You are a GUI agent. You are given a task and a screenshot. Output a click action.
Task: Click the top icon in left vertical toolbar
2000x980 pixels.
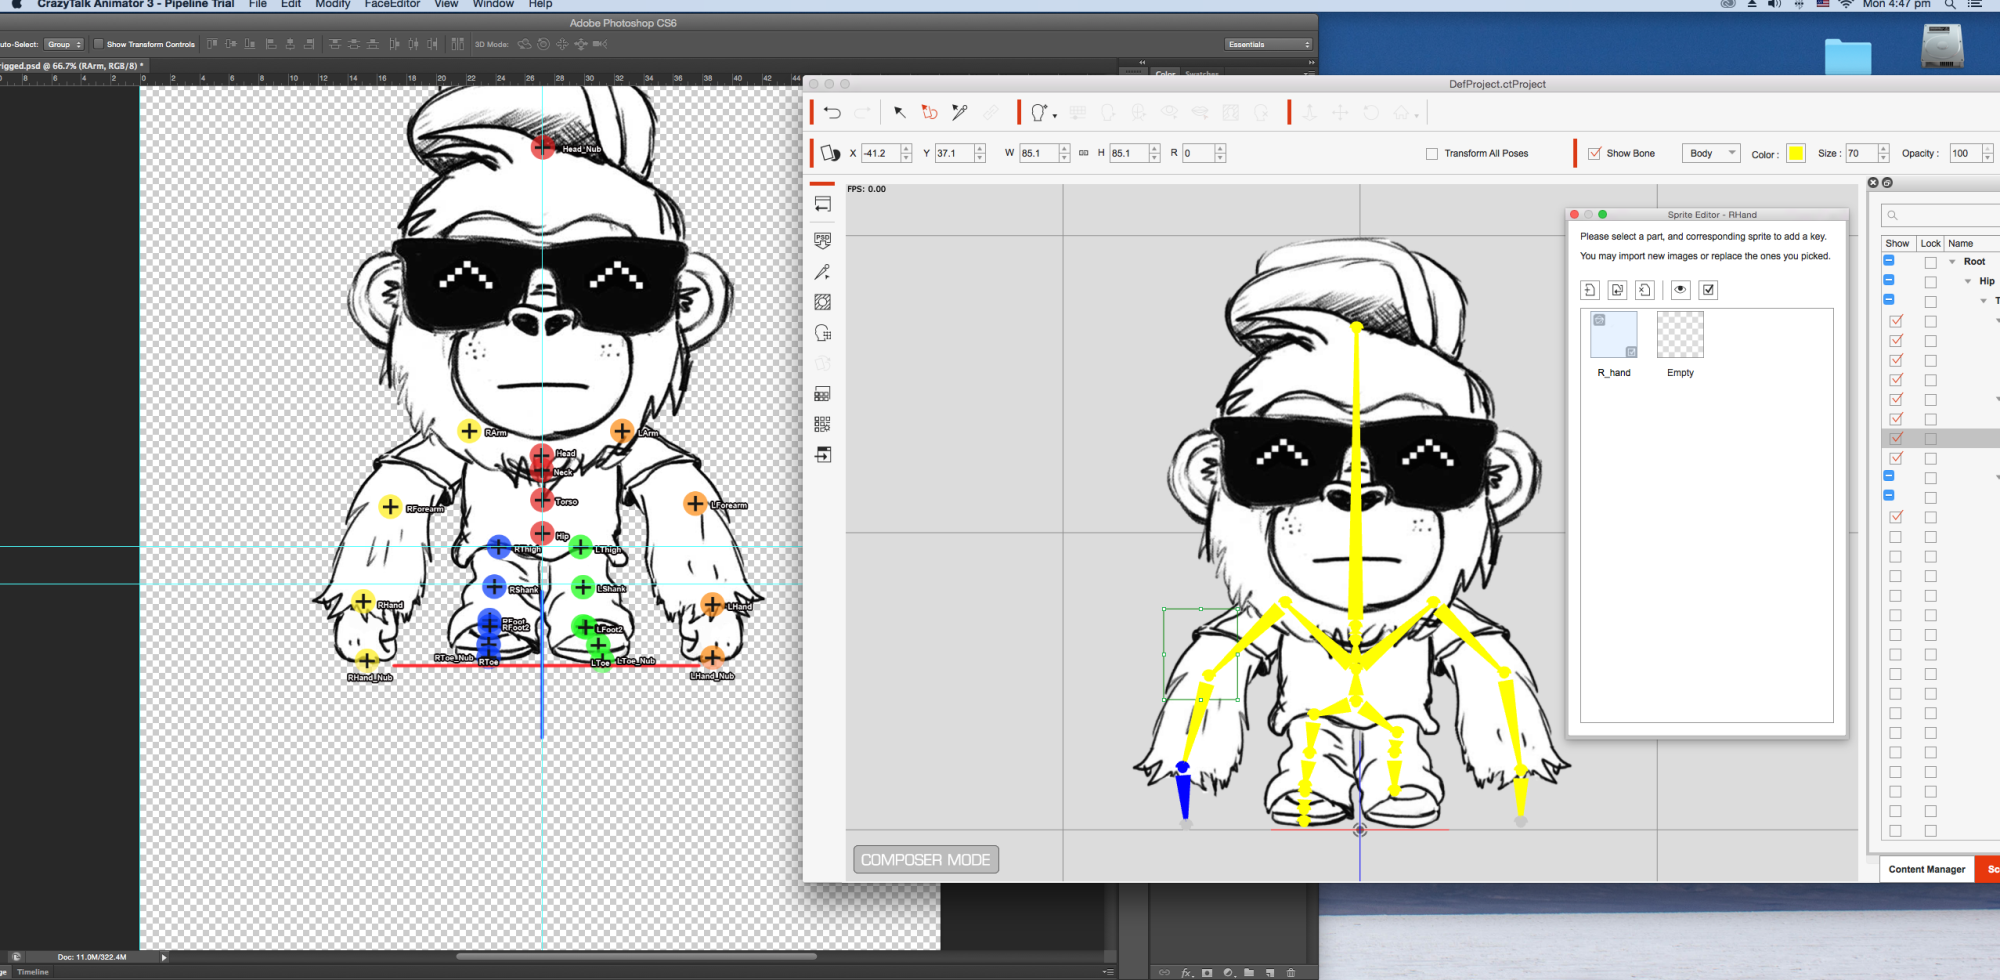(x=823, y=205)
